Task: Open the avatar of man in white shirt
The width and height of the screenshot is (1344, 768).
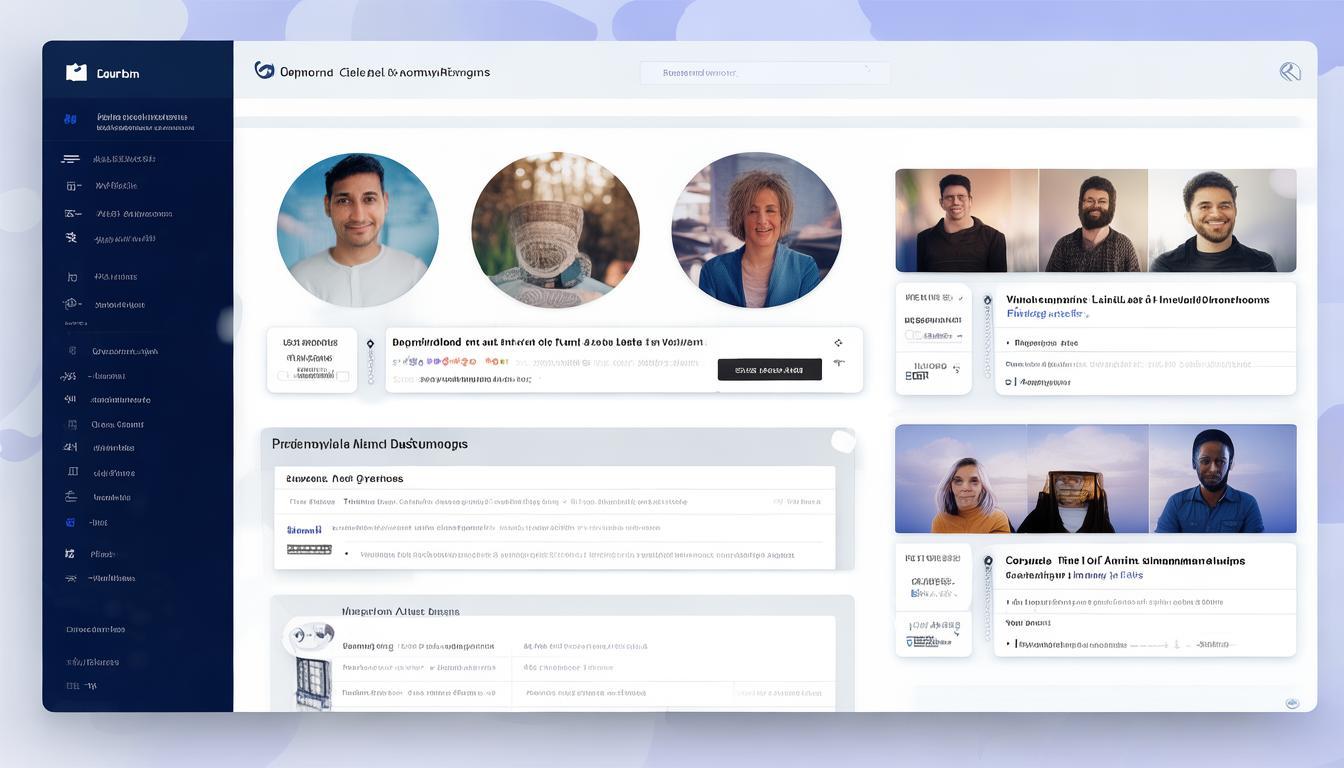Action: click(x=357, y=230)
